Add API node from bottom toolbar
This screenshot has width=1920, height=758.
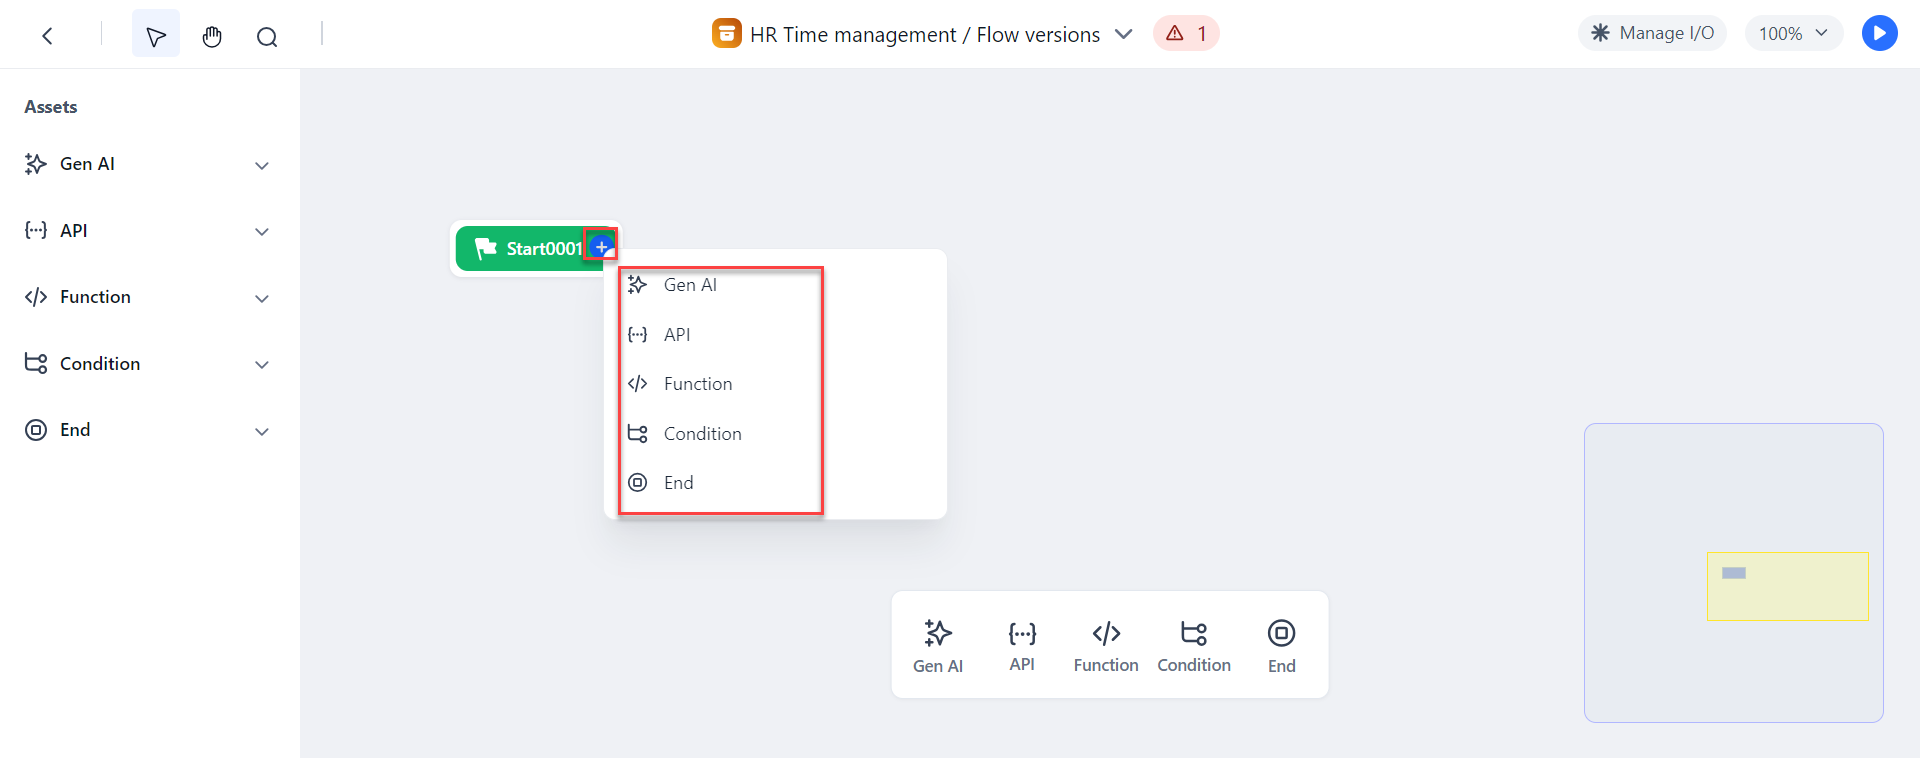pos(1022,645)
